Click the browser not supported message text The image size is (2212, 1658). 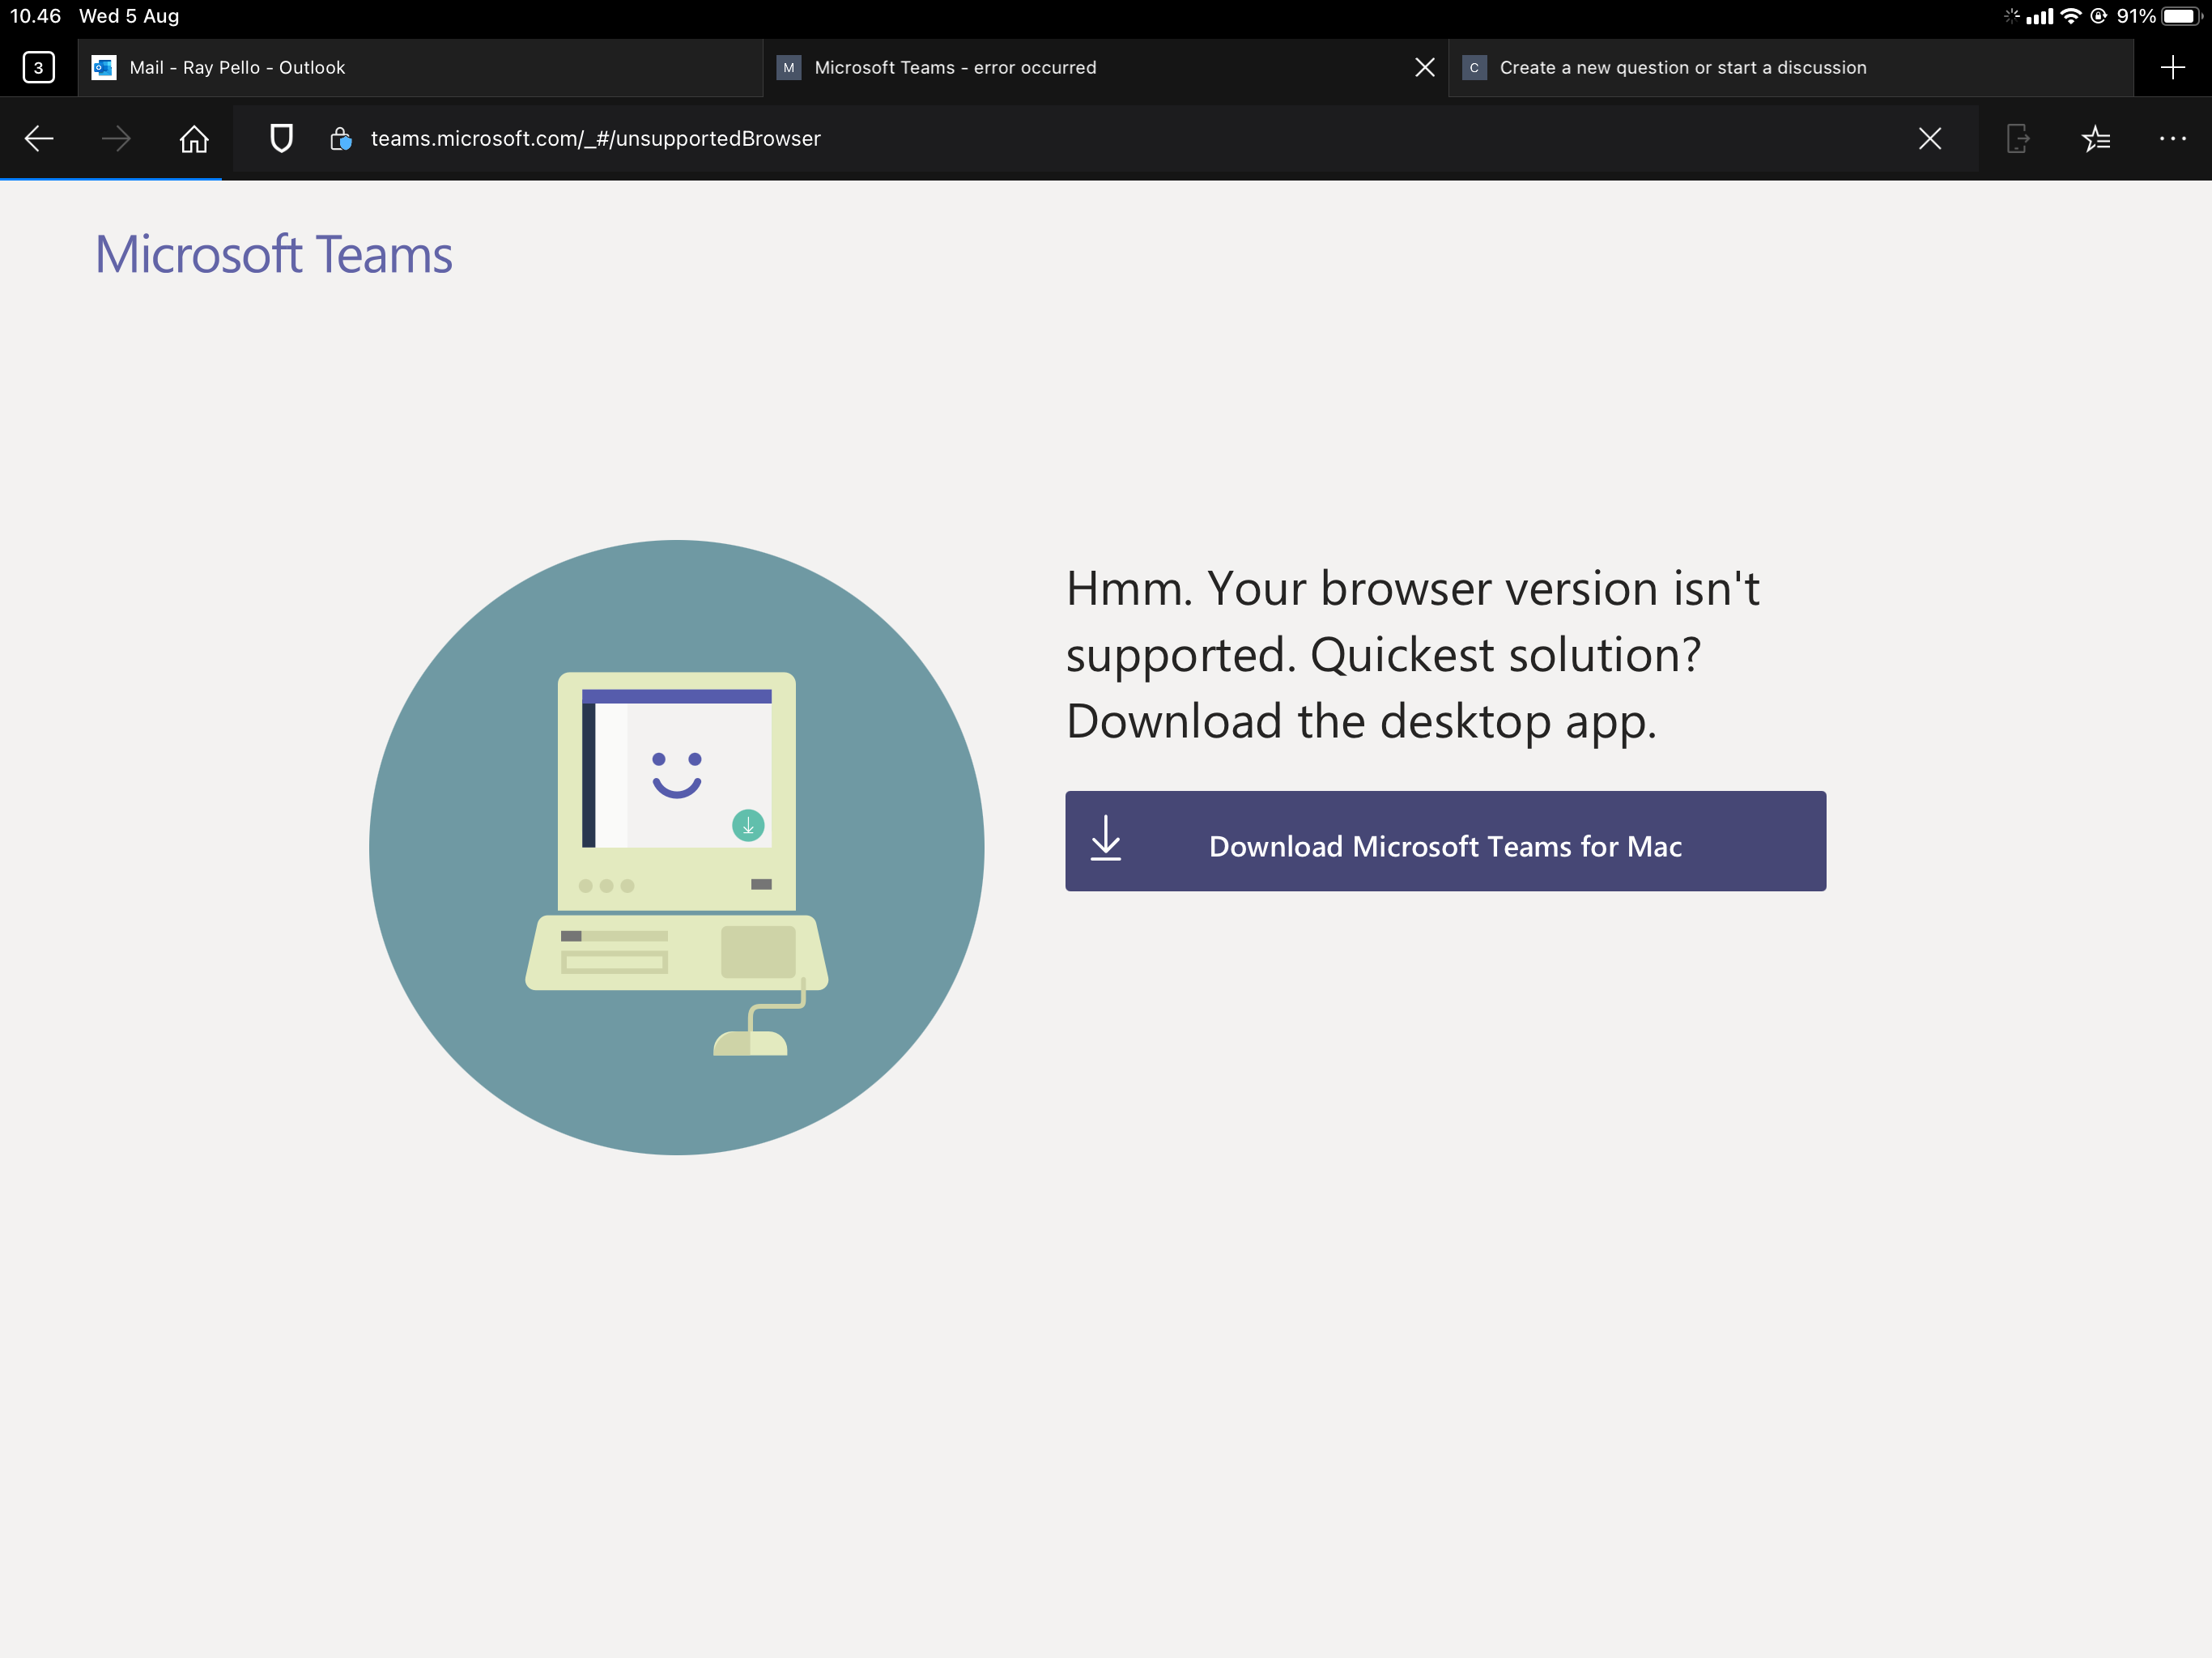coord(1412,654)
